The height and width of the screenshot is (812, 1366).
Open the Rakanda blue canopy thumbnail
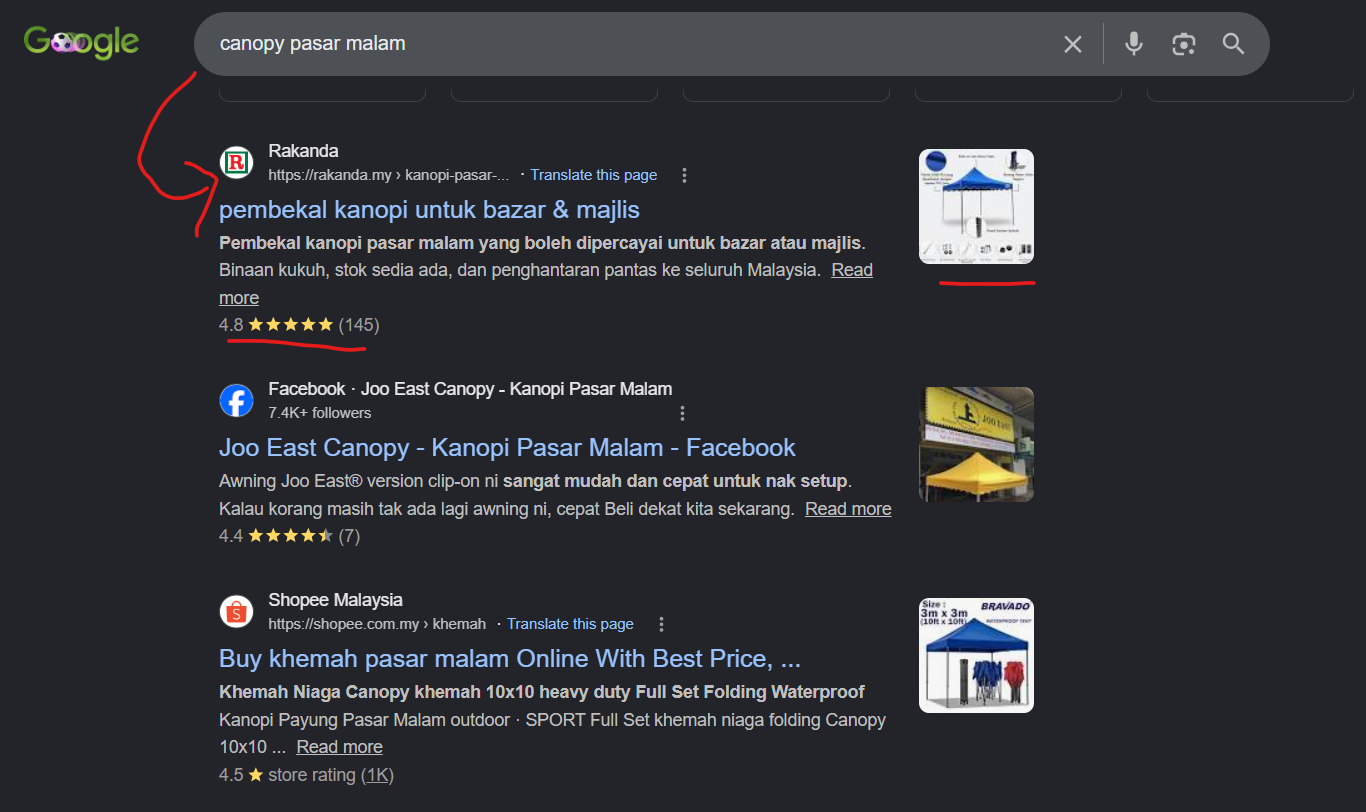[976, 206]
